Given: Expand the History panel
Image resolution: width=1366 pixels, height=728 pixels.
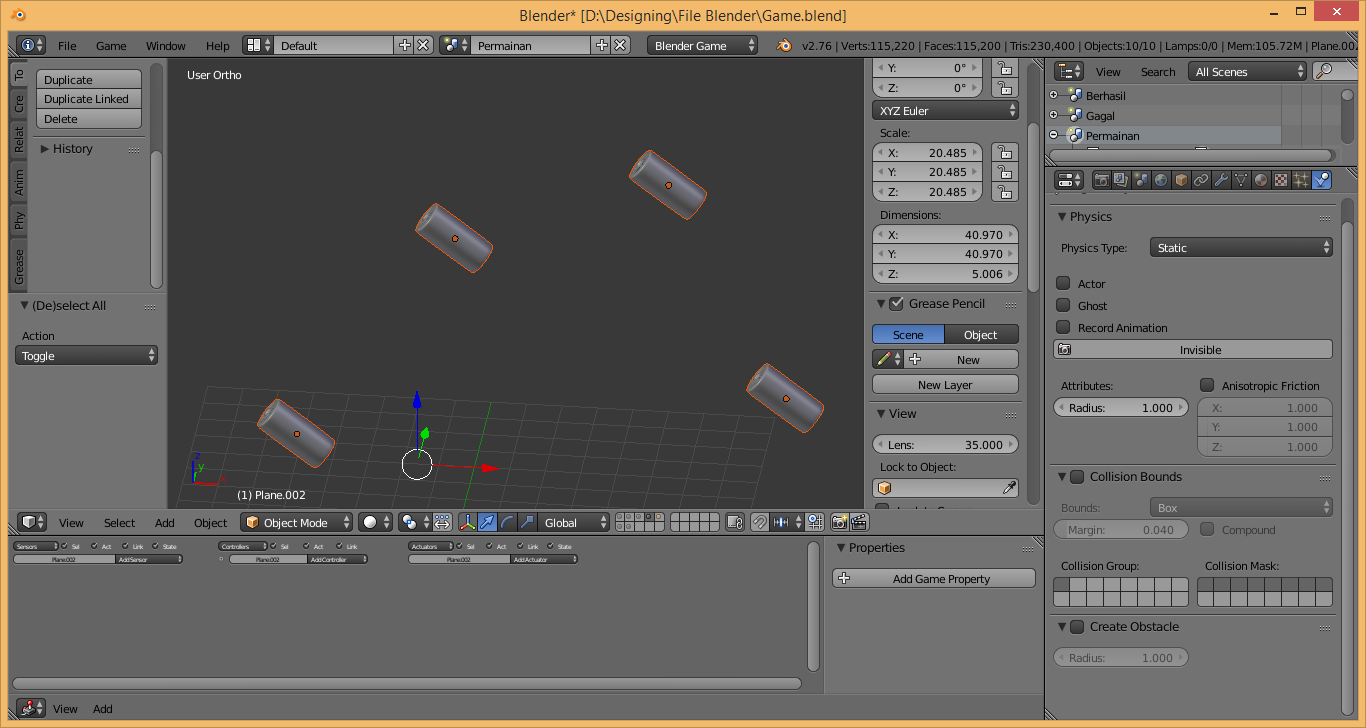Looking at the screenshot, I should pos(72,149).
